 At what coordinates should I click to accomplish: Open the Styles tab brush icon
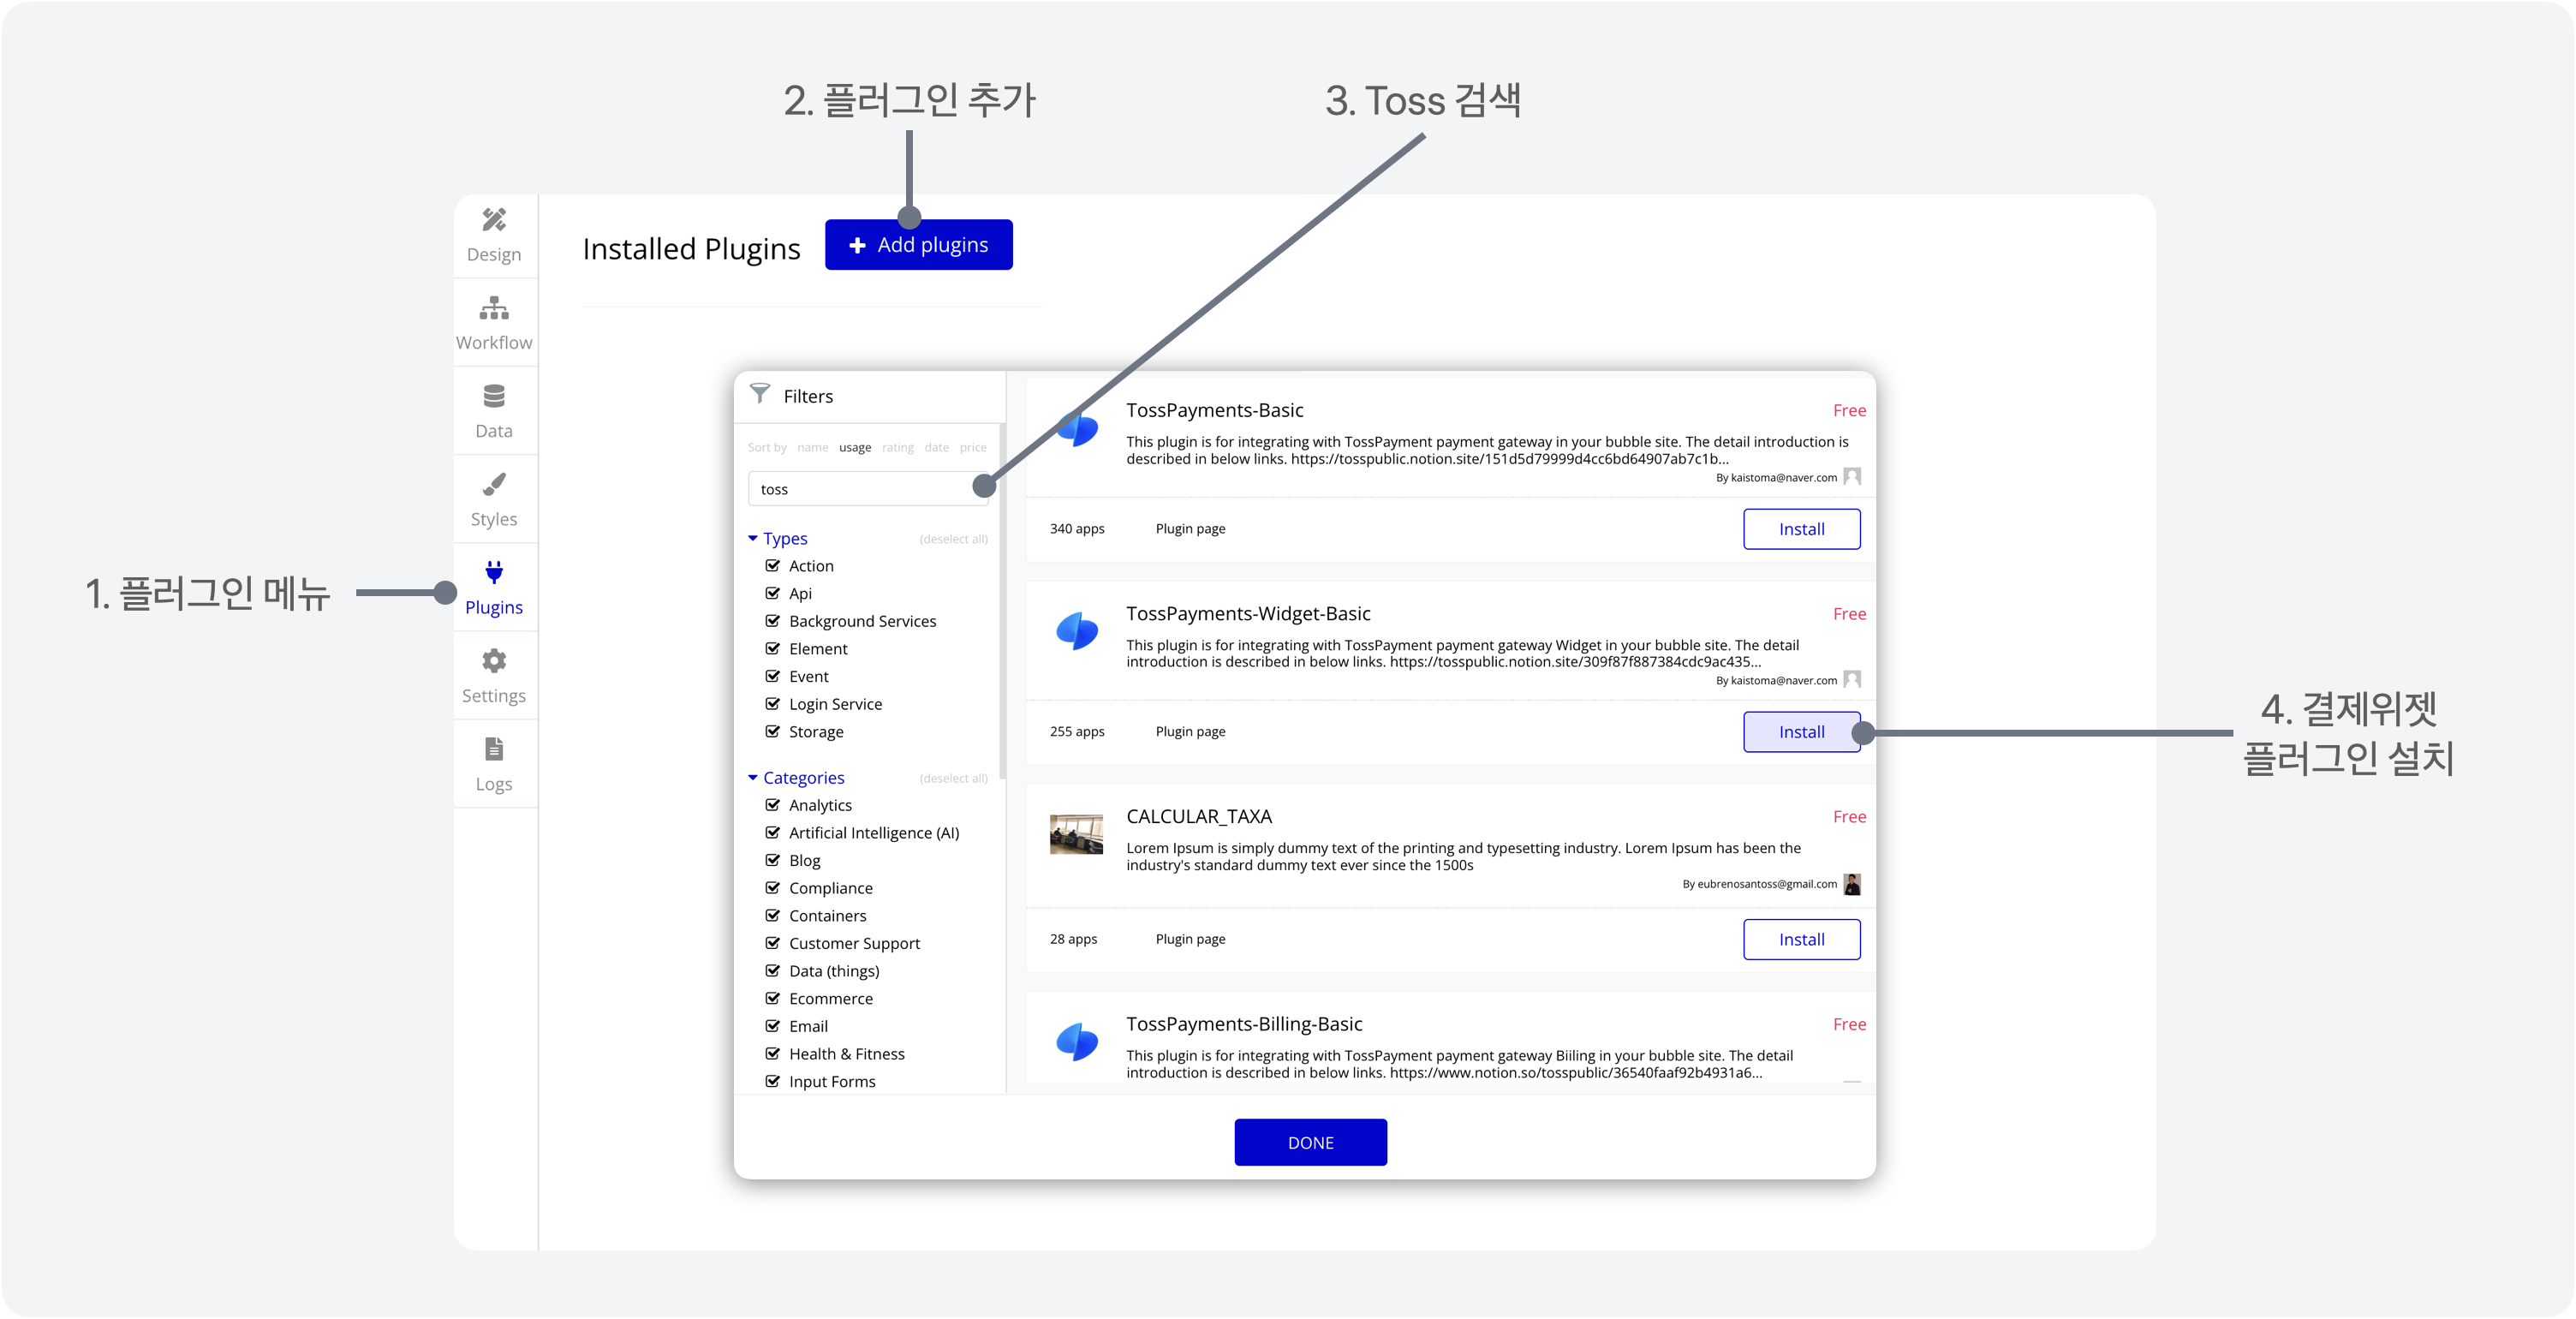click(x=494, y=485)
